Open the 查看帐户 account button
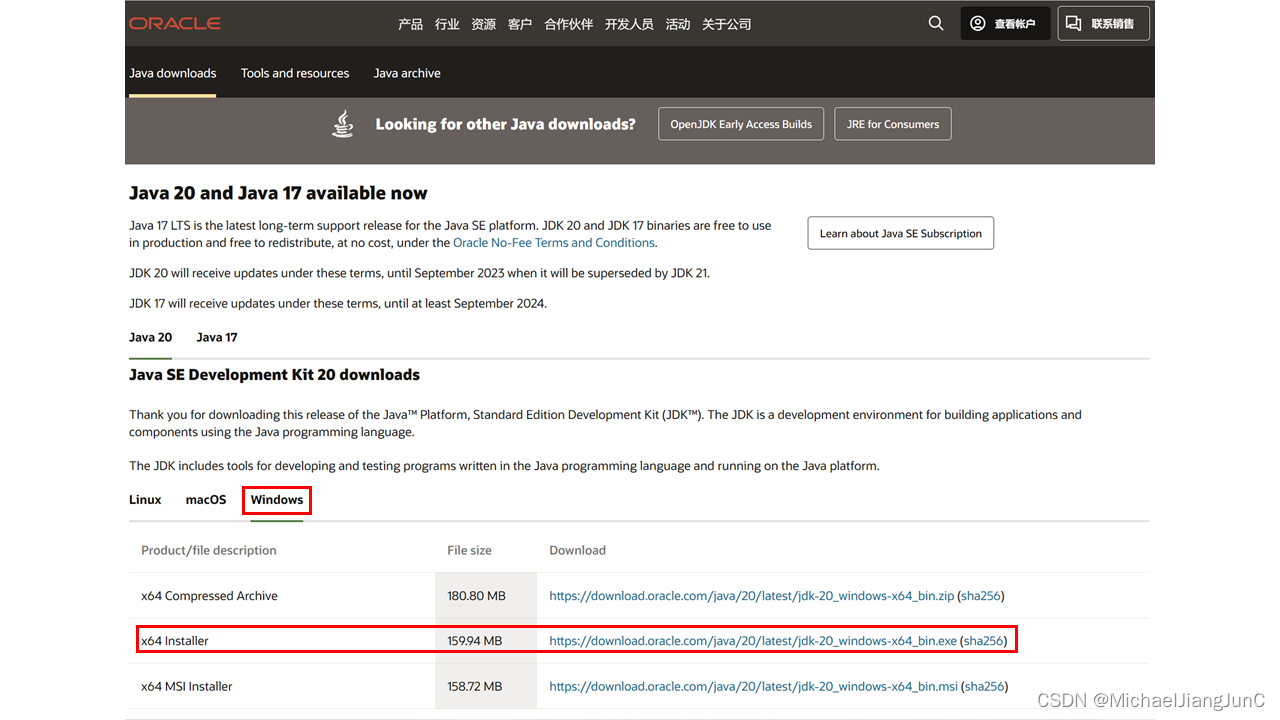This screenshot has width=1280, height=720. pos(1003,23)
